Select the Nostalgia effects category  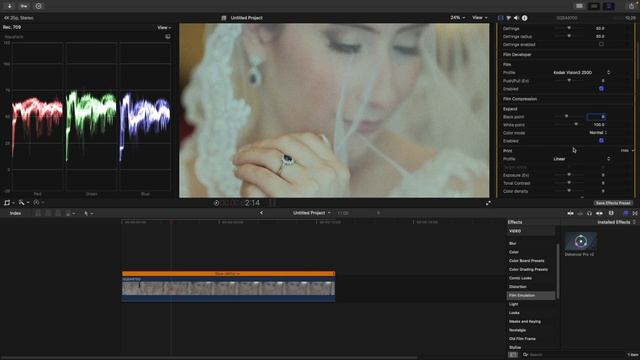click(x=517, y=330)
